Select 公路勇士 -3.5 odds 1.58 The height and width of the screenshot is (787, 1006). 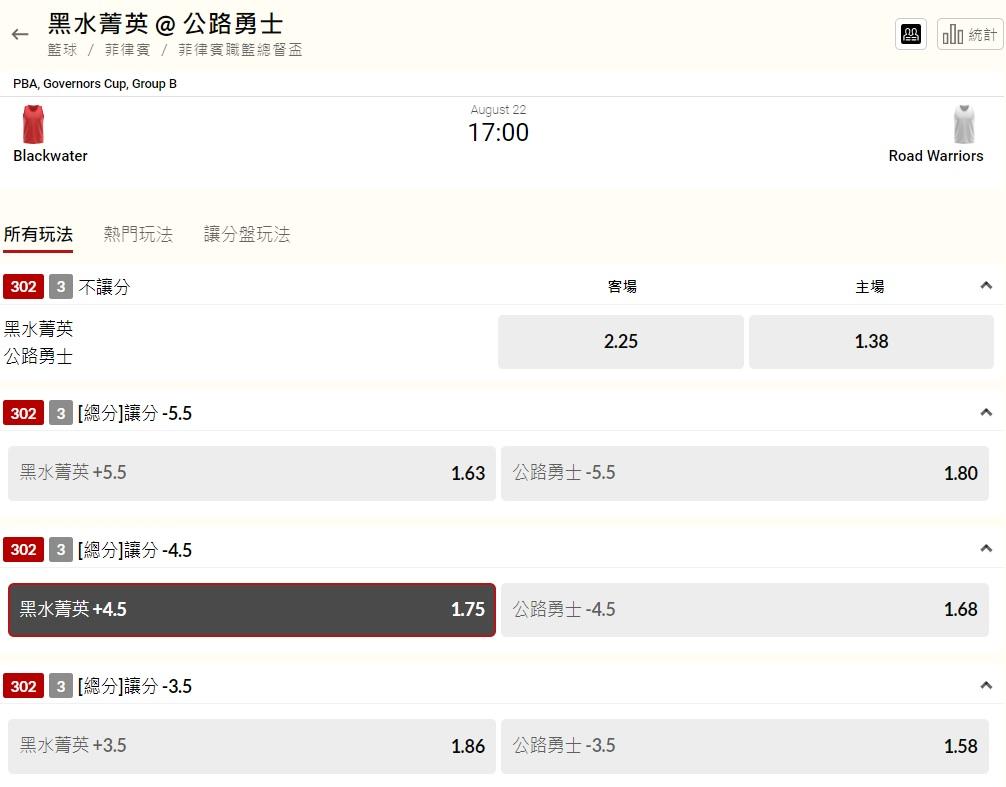pyautogui.click(x=744, y=746)
